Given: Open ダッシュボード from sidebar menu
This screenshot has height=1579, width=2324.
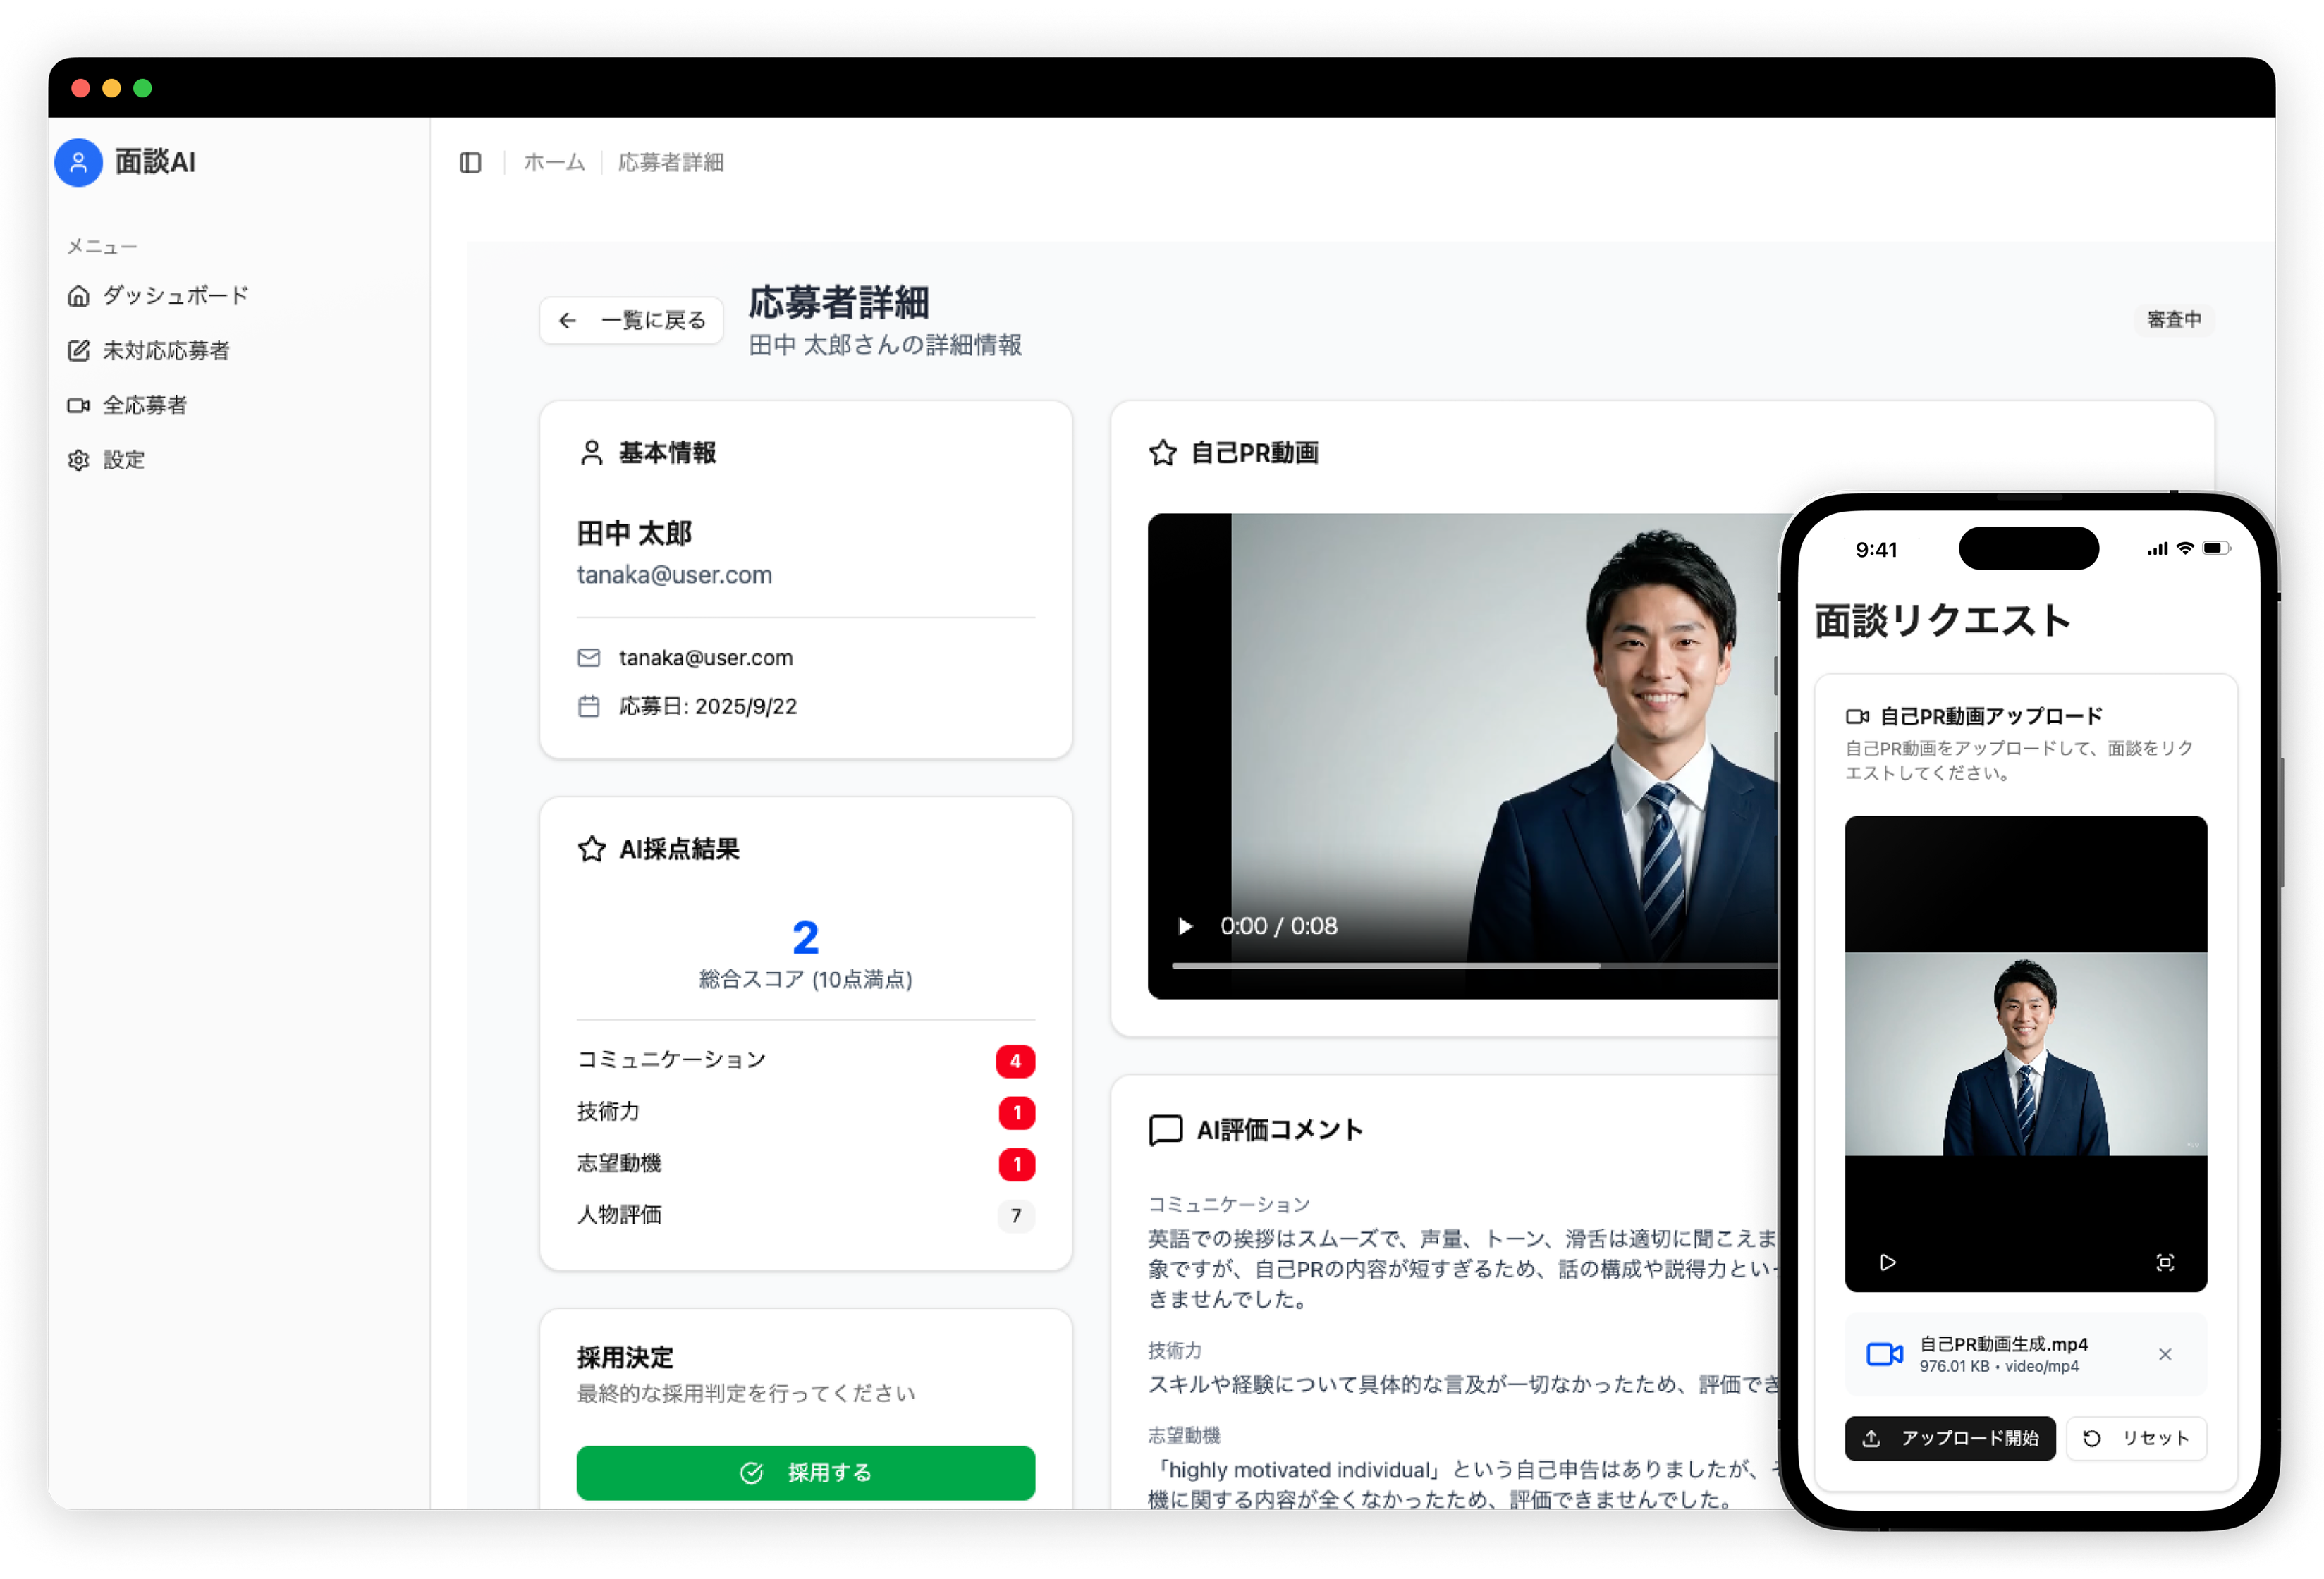Looking at the screenshot, I should [175, 296].
